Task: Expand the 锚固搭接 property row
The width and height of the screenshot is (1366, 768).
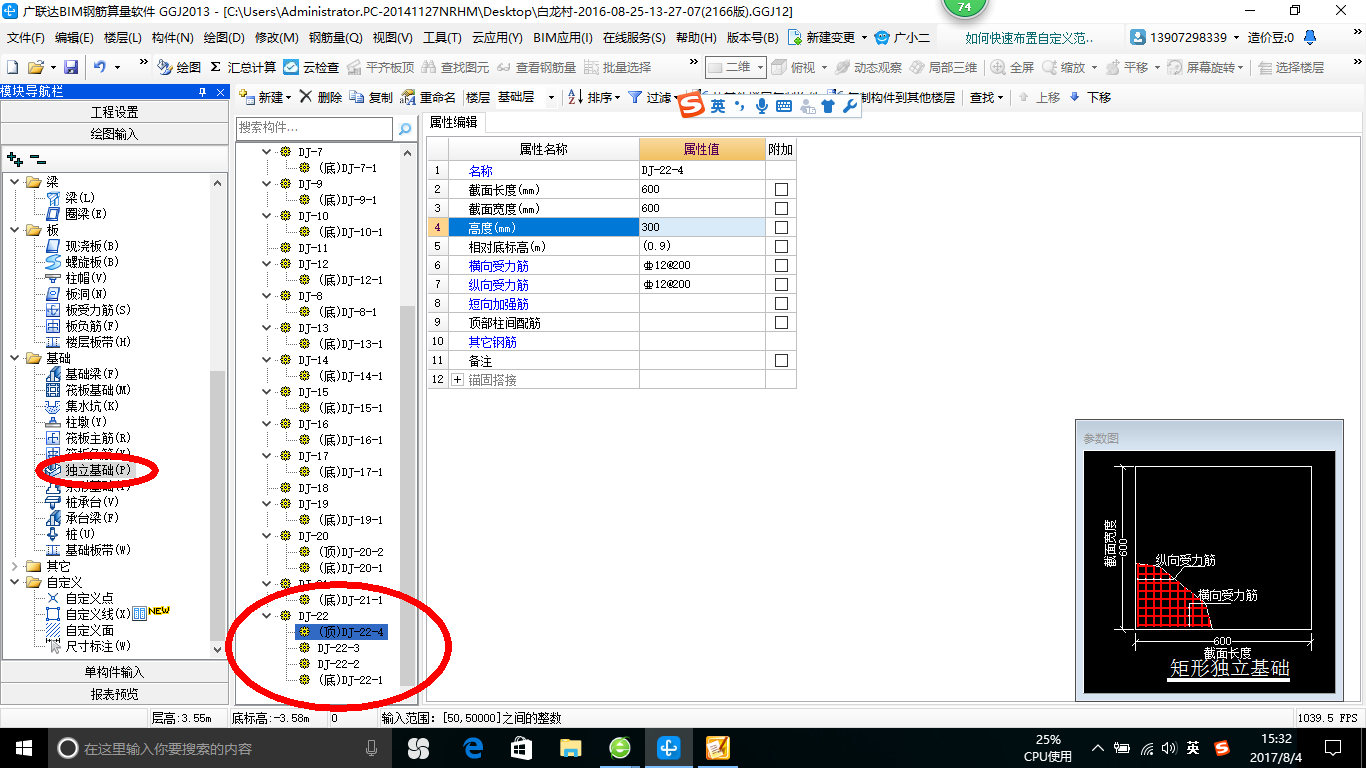Action: point(458,380)
